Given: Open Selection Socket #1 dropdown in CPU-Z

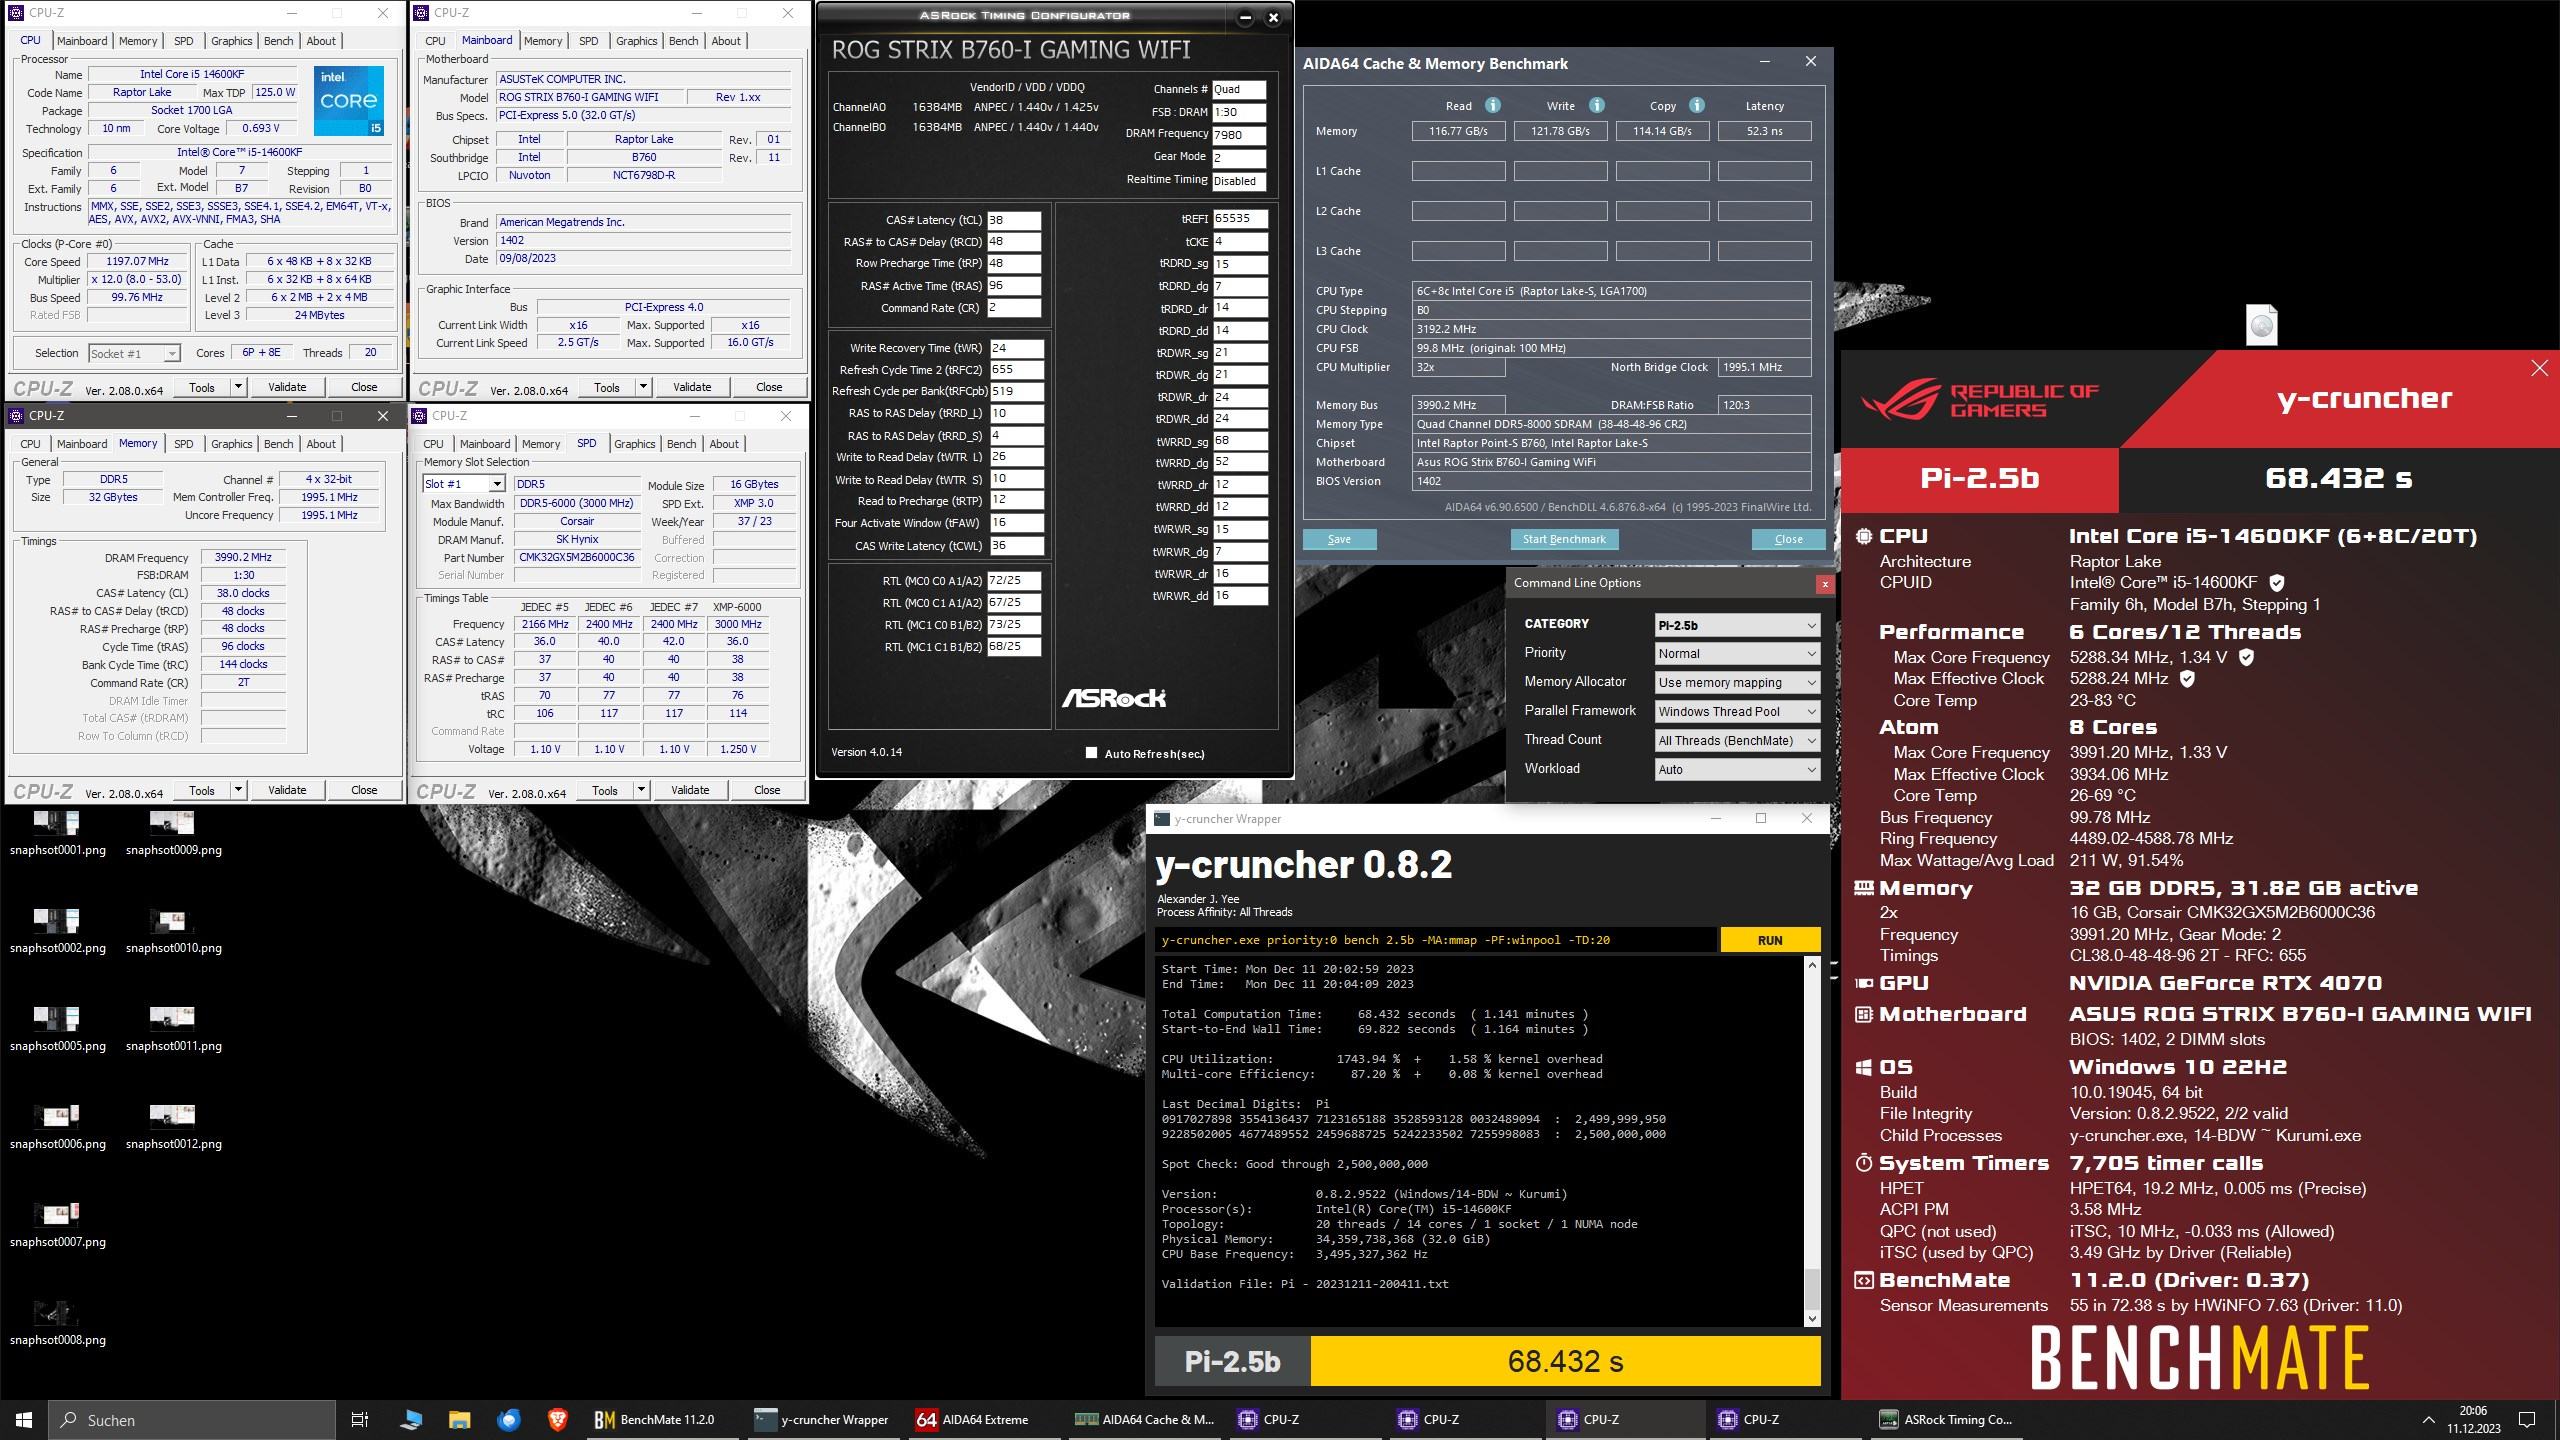Looking at the screenshot, I should tap(134, 353).
